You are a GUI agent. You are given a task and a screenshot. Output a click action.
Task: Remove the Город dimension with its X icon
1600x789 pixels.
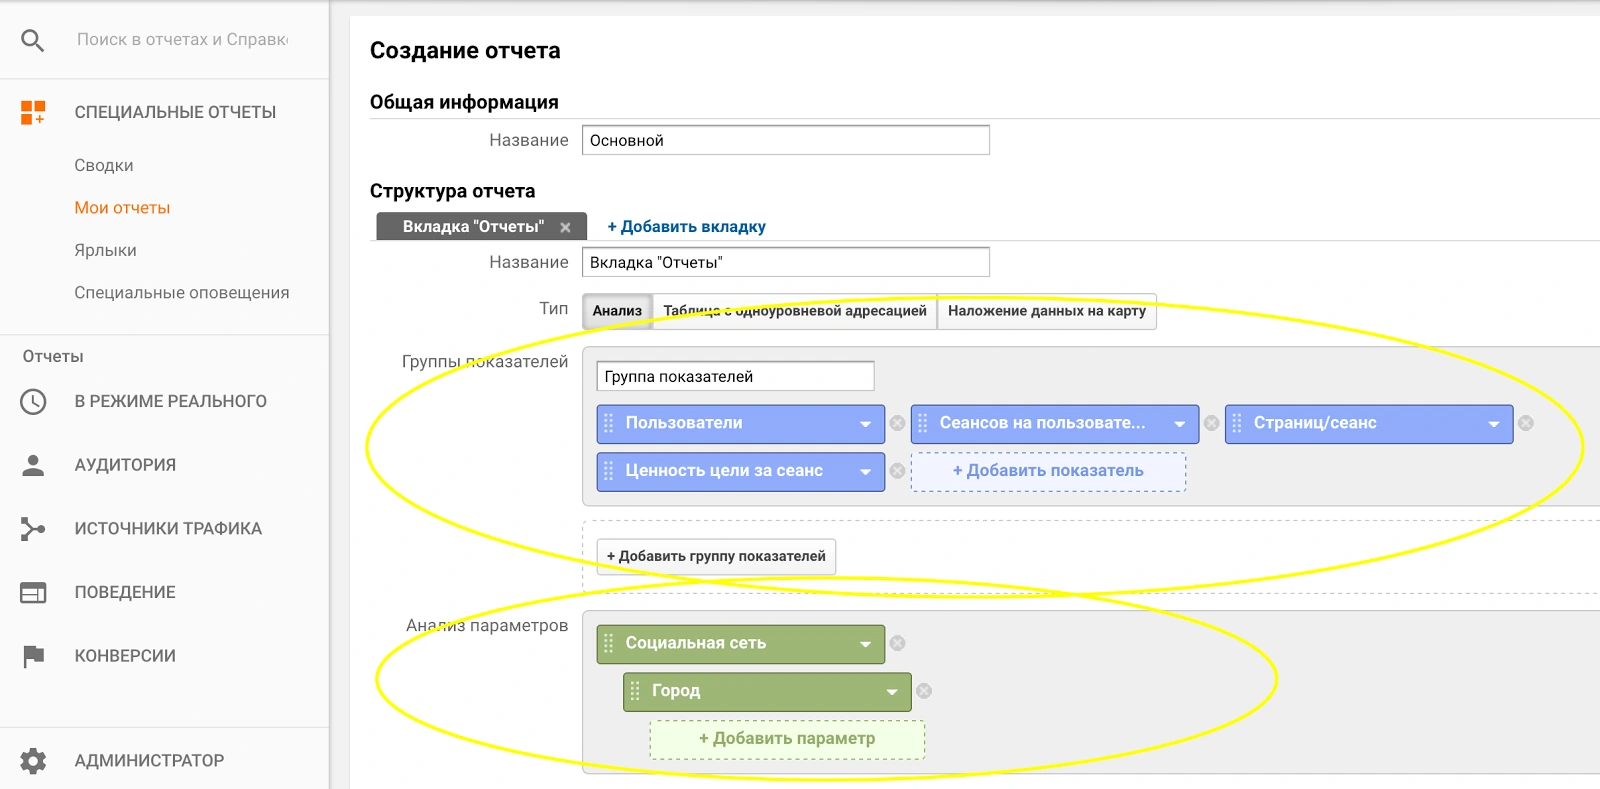click(x=924, y=691)
